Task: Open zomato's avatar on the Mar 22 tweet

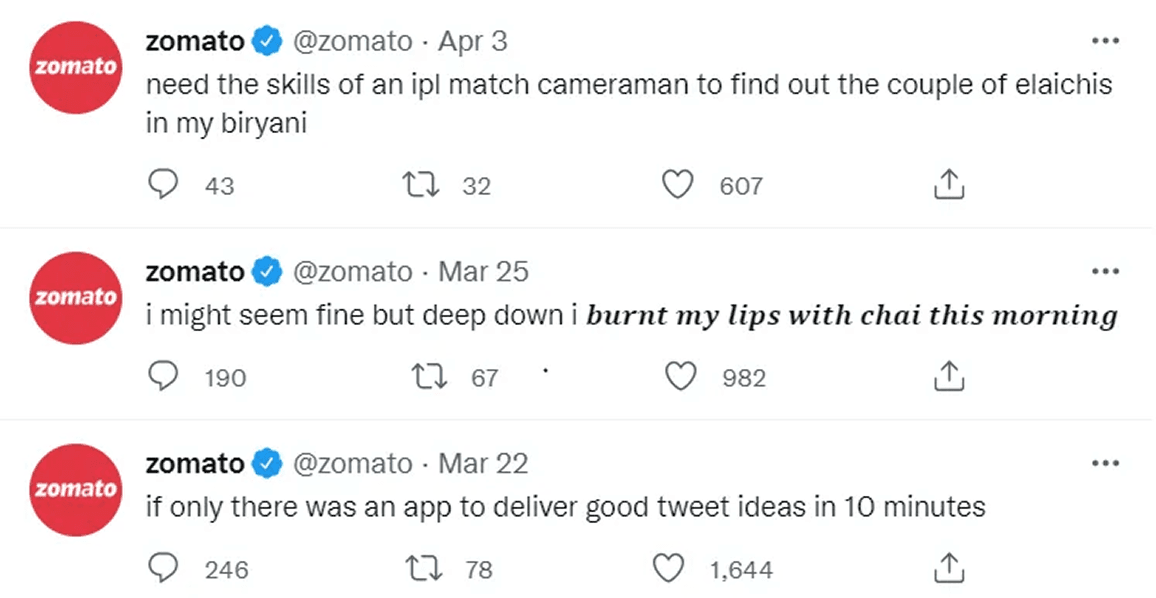Action: coord(74,490)
